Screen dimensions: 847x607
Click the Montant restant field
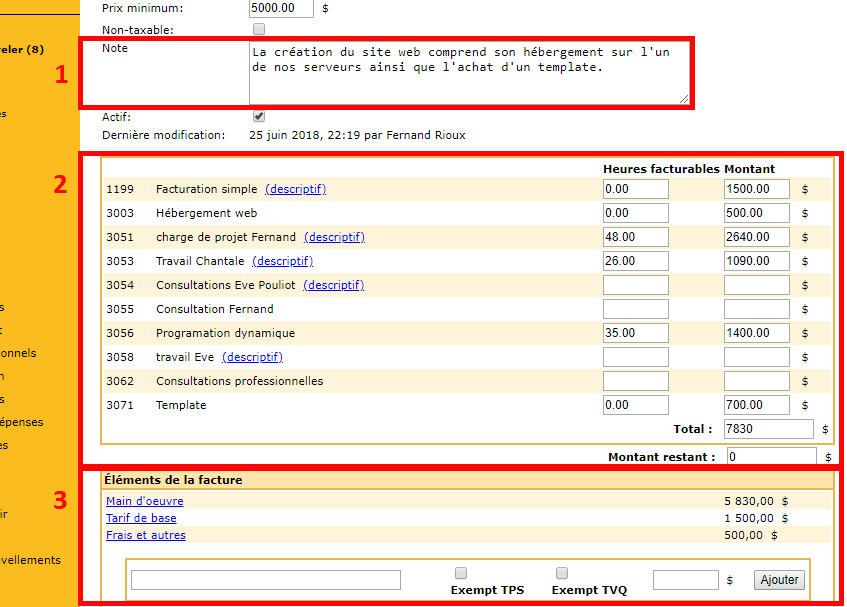(771, 457)
